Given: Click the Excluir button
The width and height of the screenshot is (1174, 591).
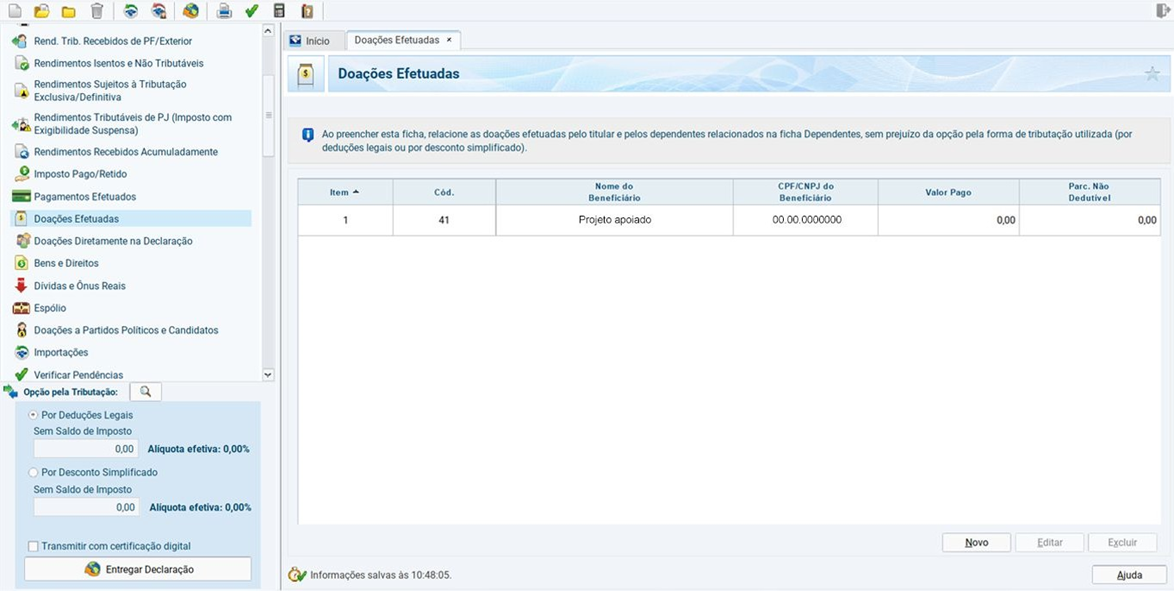Looking at the screenshot, I should tap(1122, 542).
